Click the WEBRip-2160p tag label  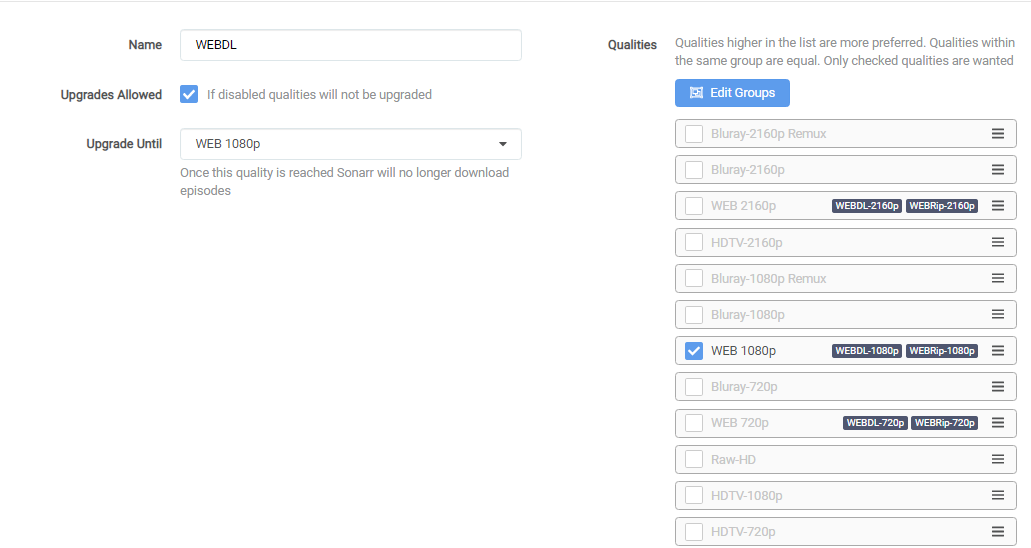tap(942, 206)
